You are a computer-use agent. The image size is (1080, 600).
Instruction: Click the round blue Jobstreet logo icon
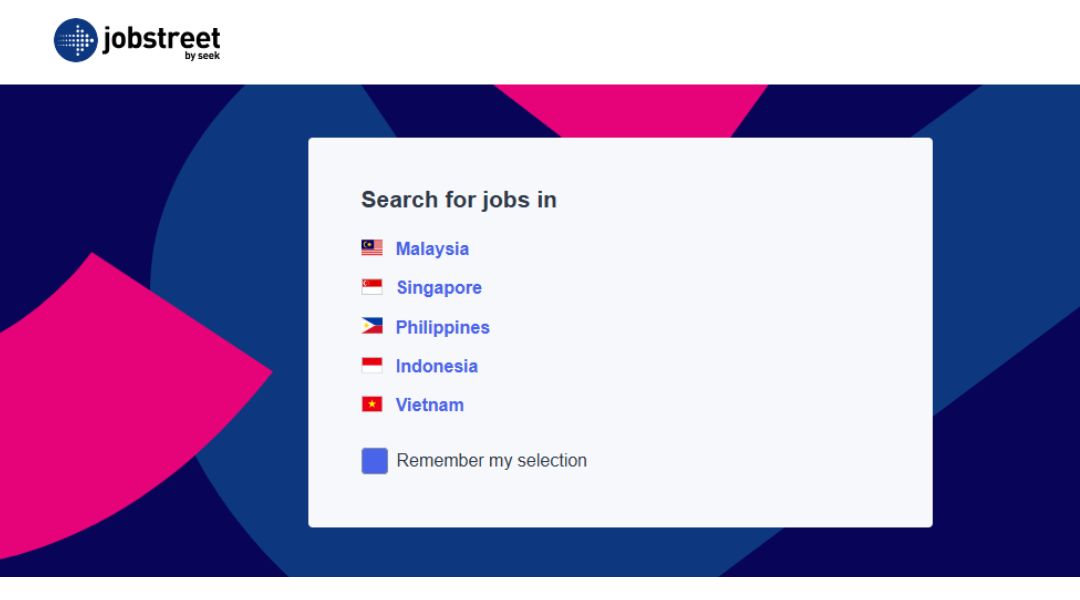click(76, 40)
